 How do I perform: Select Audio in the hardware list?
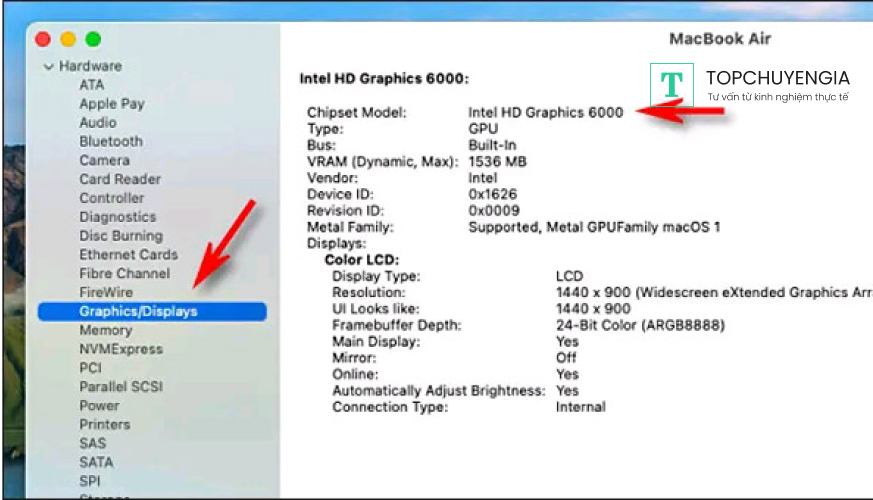coord(98,123)
